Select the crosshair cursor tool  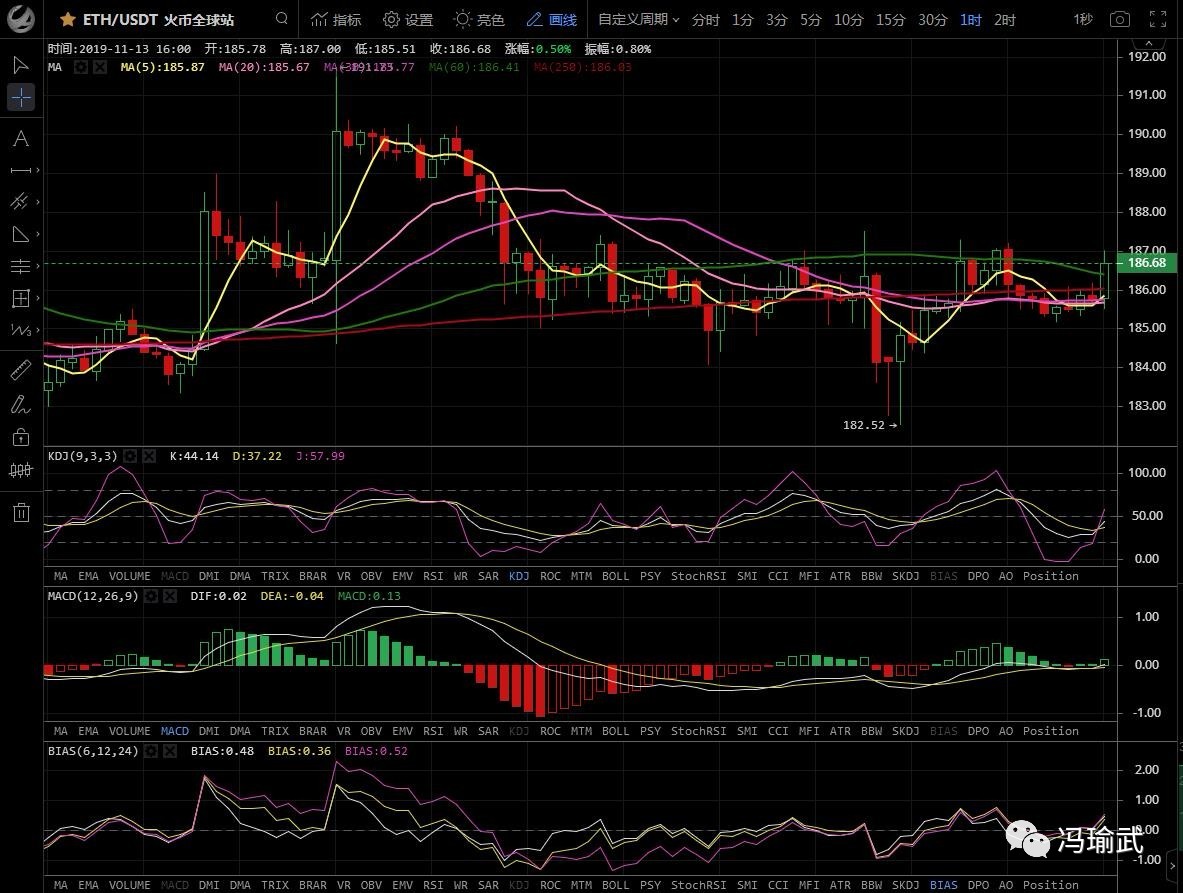[20, 97]
